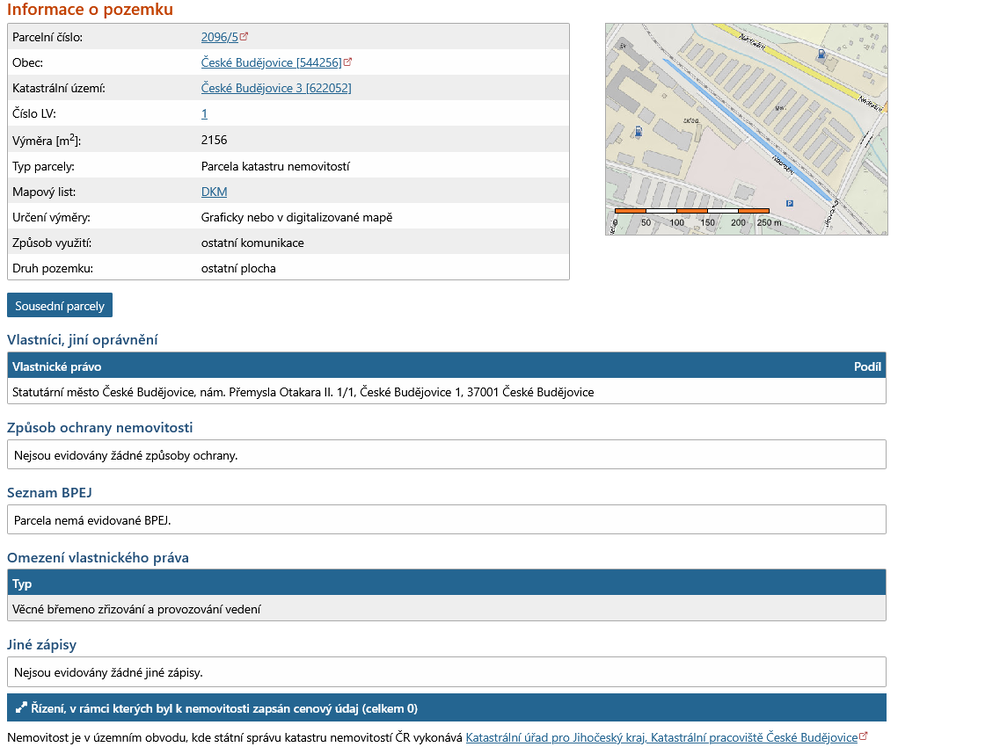Click the parking icon on the map
The image size is (1000, 754).
tap(790, 203)
